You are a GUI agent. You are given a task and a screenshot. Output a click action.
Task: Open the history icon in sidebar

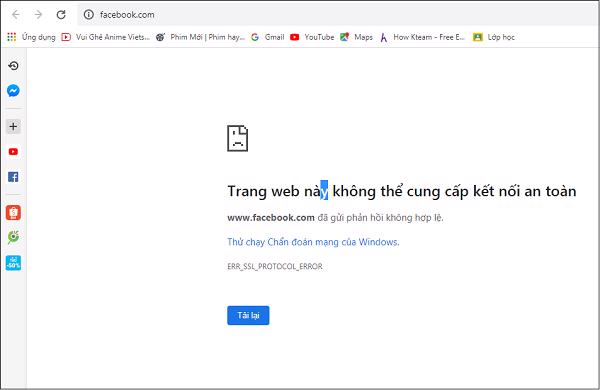click(13, 66)
